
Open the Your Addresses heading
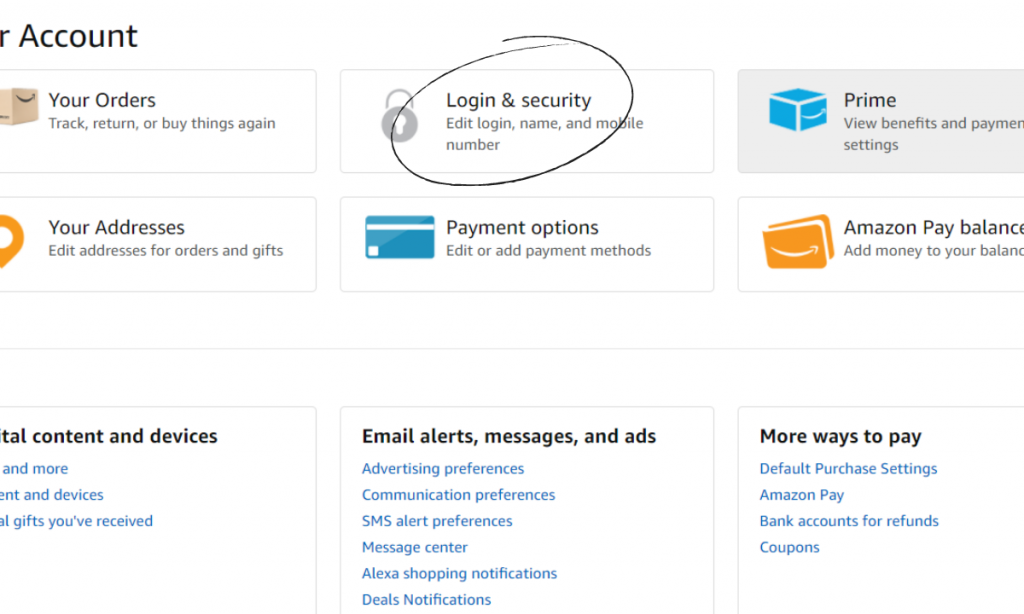point(116,228)
